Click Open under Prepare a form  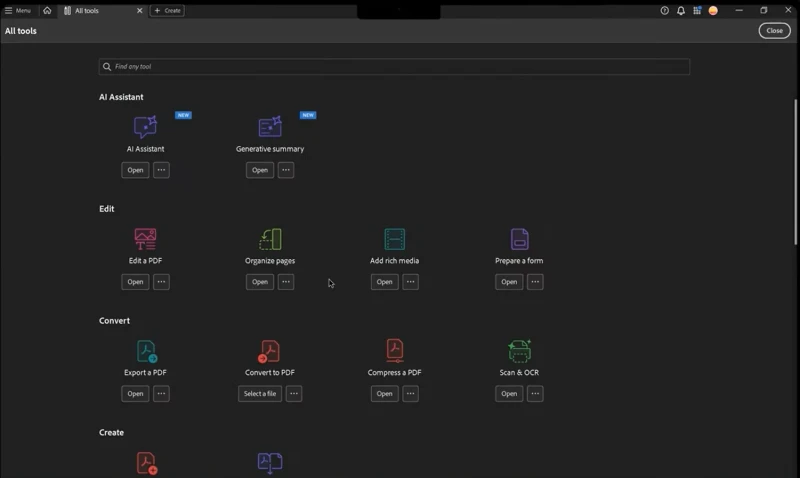pos(509,282)
